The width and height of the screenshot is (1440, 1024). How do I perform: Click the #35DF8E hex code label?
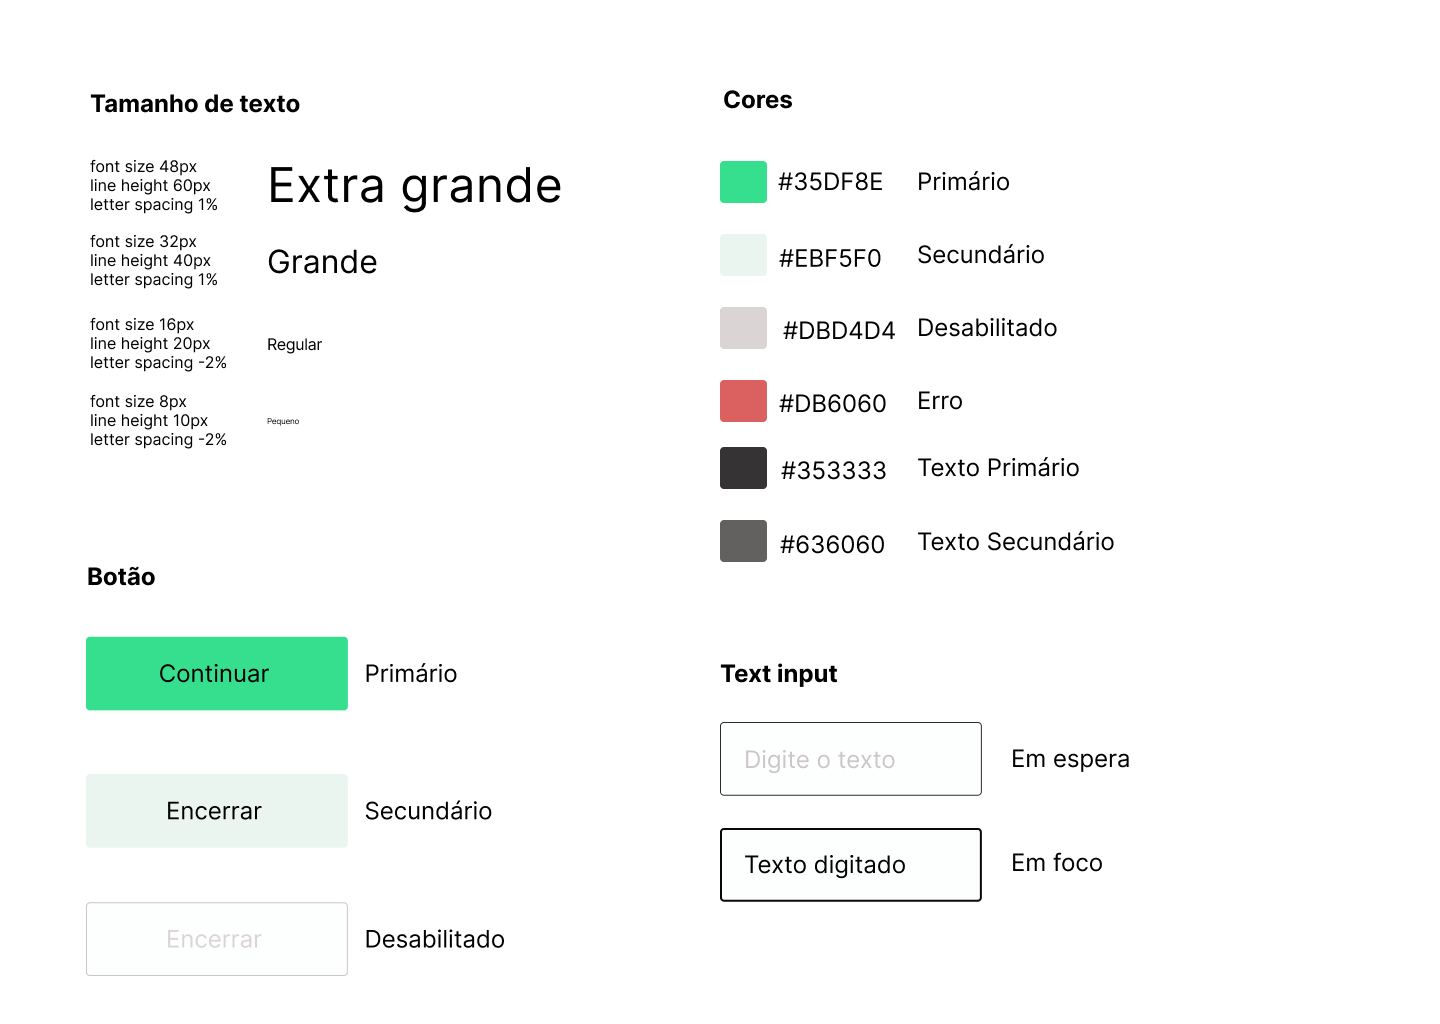click(x=830, y=182)
